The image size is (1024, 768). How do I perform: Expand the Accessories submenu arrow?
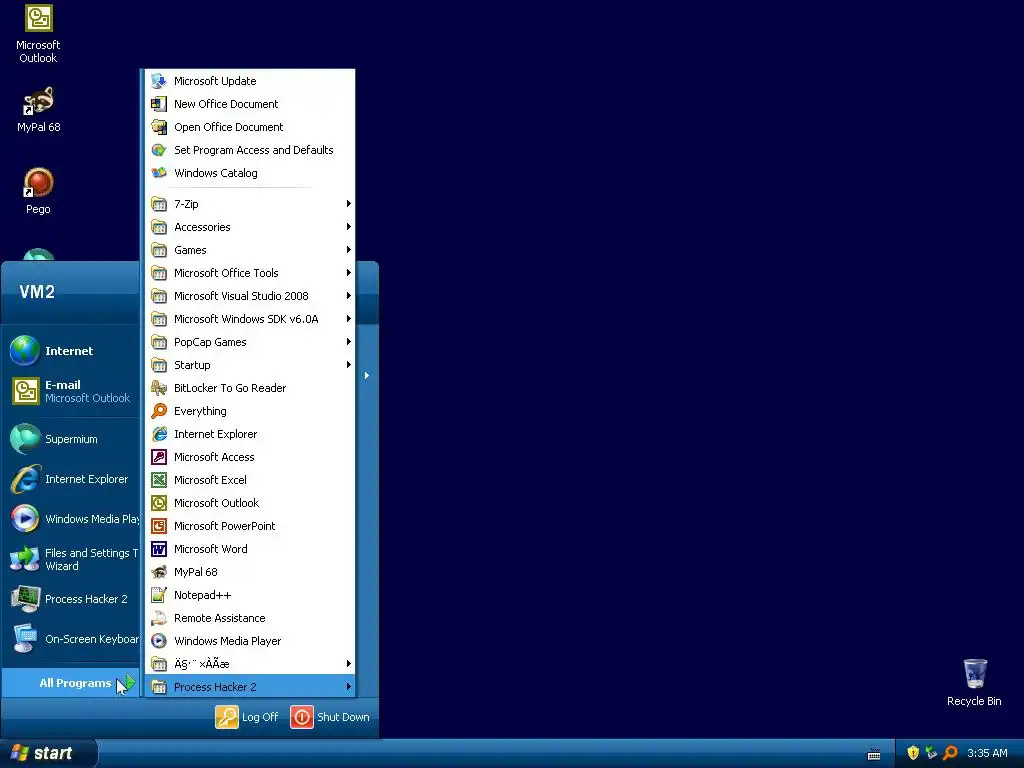pyautogui.click(x=349, y=227)
